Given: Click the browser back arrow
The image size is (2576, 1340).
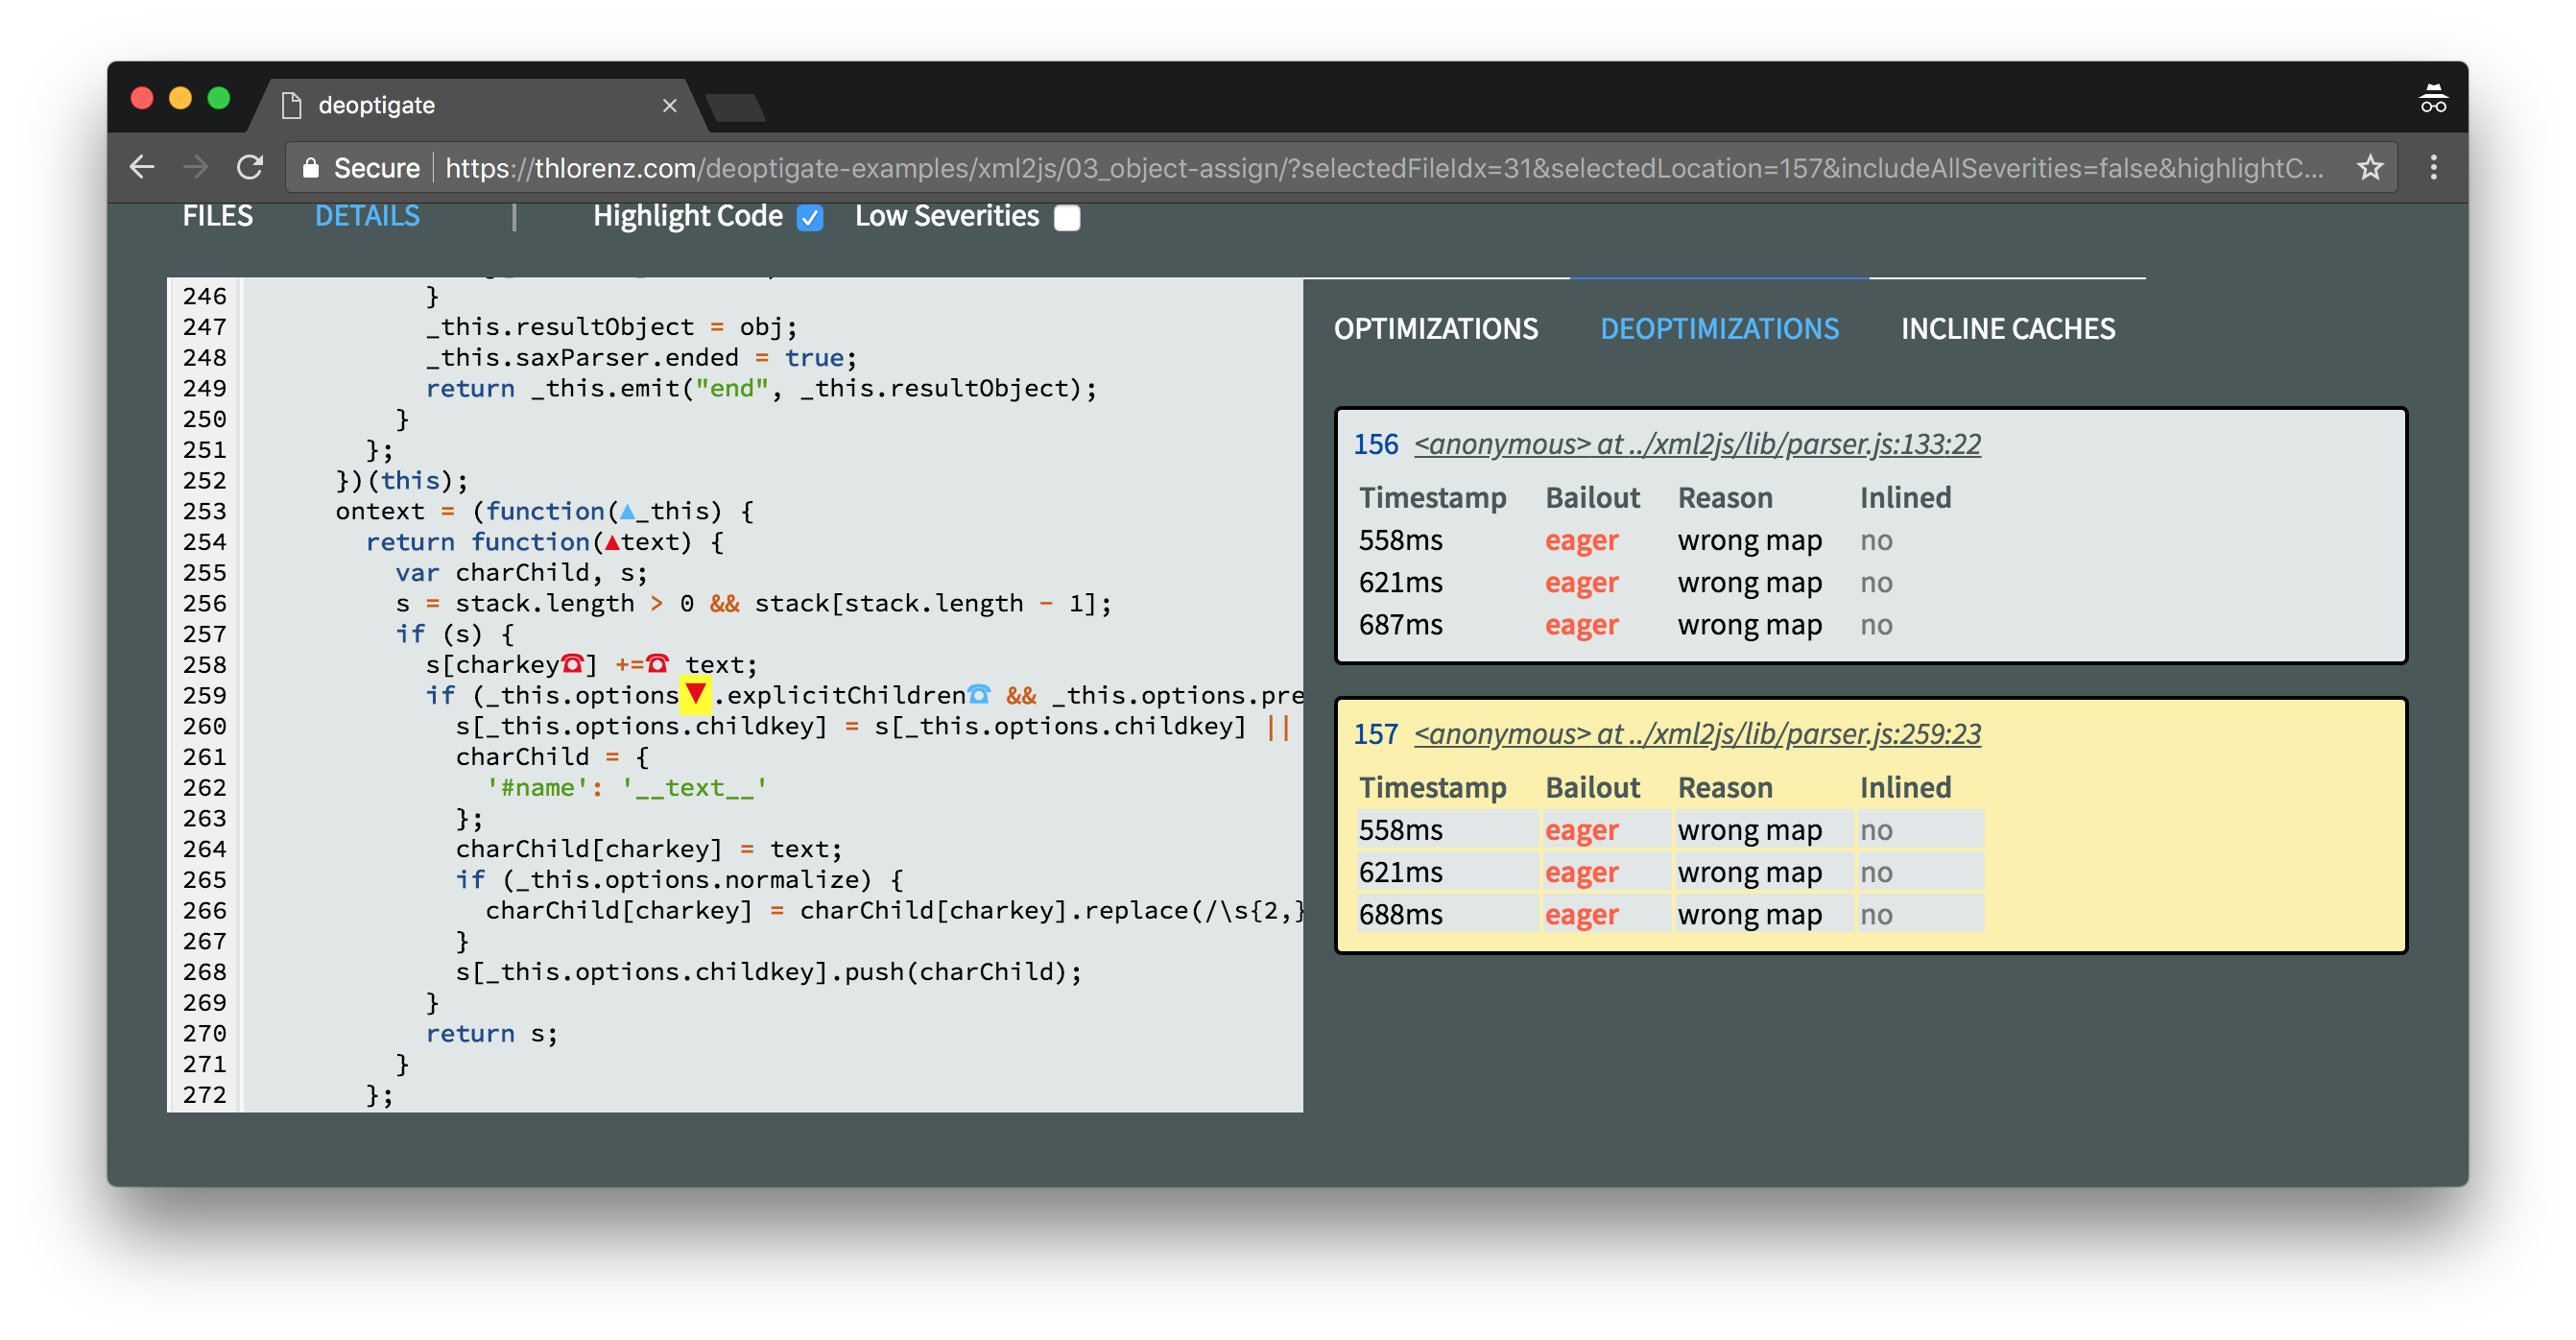Looking at the screenshot, I should point(142,167).
